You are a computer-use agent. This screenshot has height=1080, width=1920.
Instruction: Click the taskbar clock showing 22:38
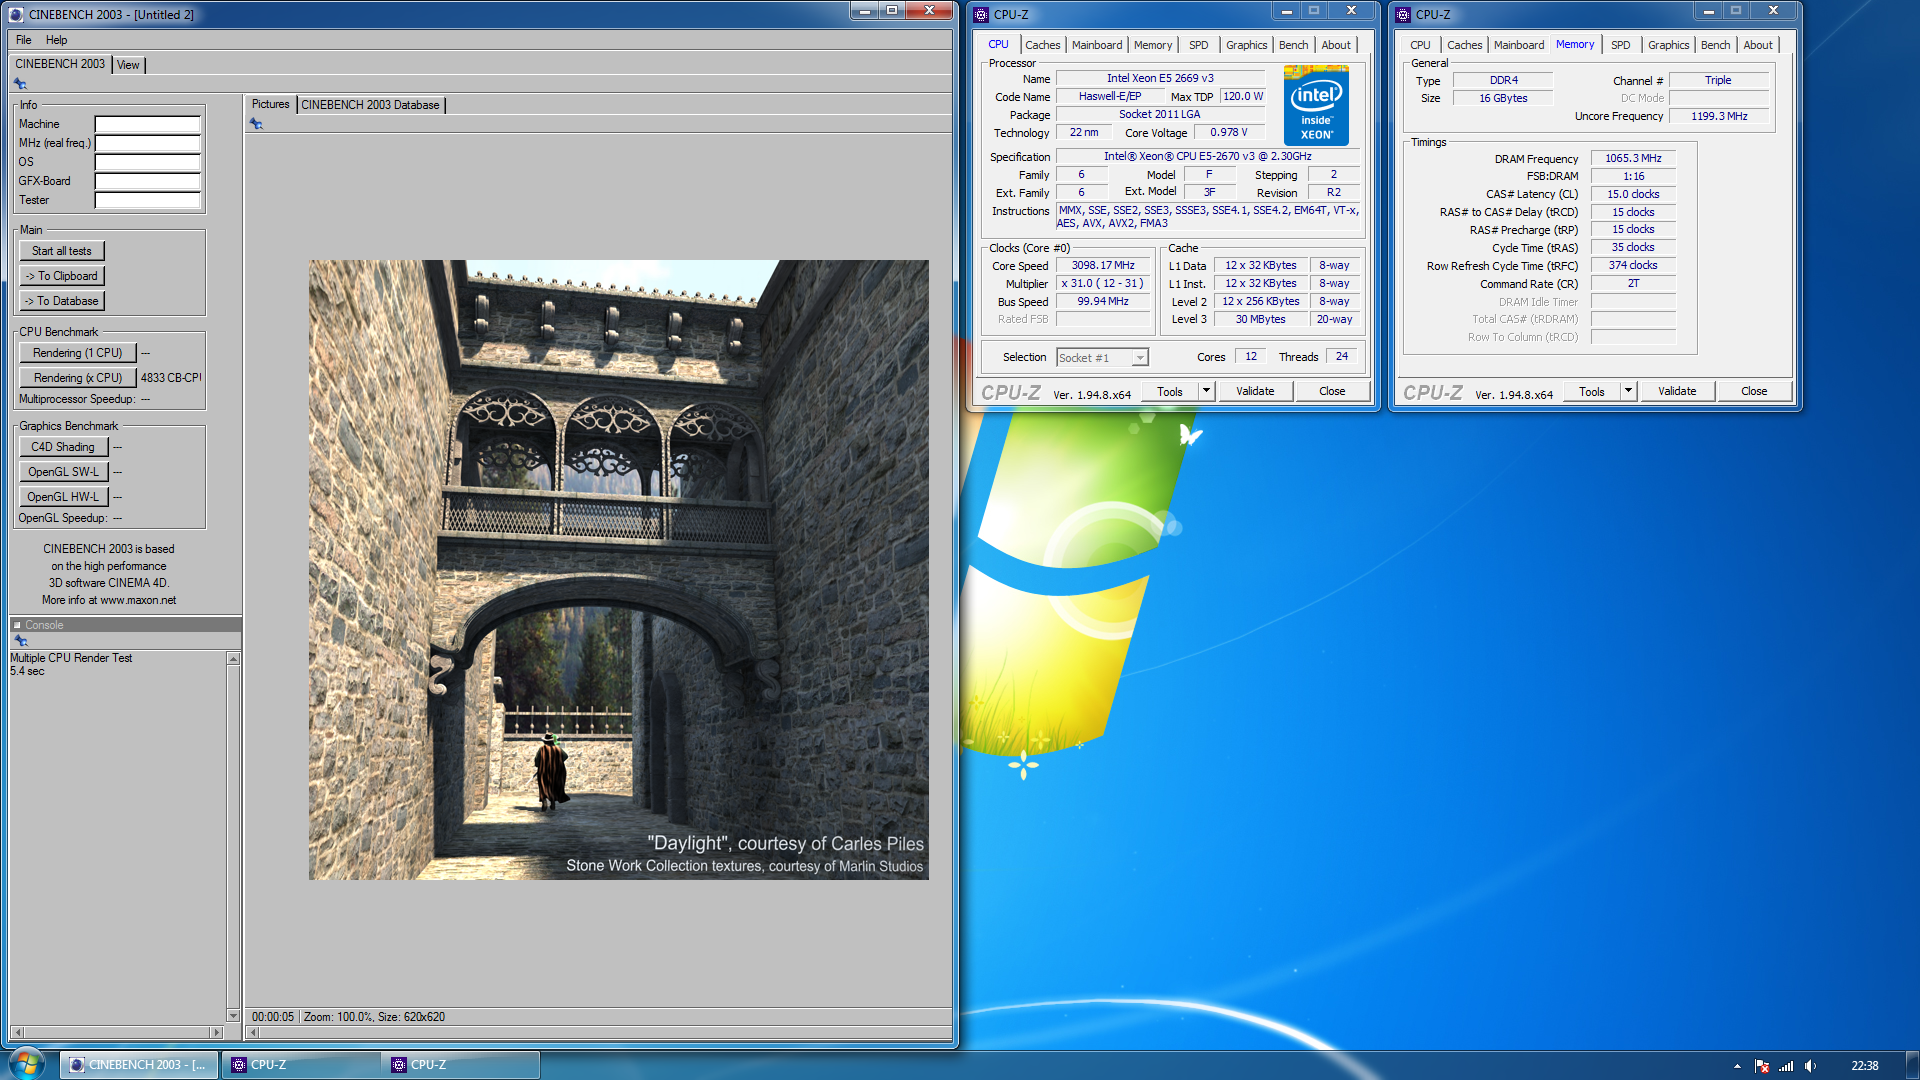[x=1864, y=1066]
